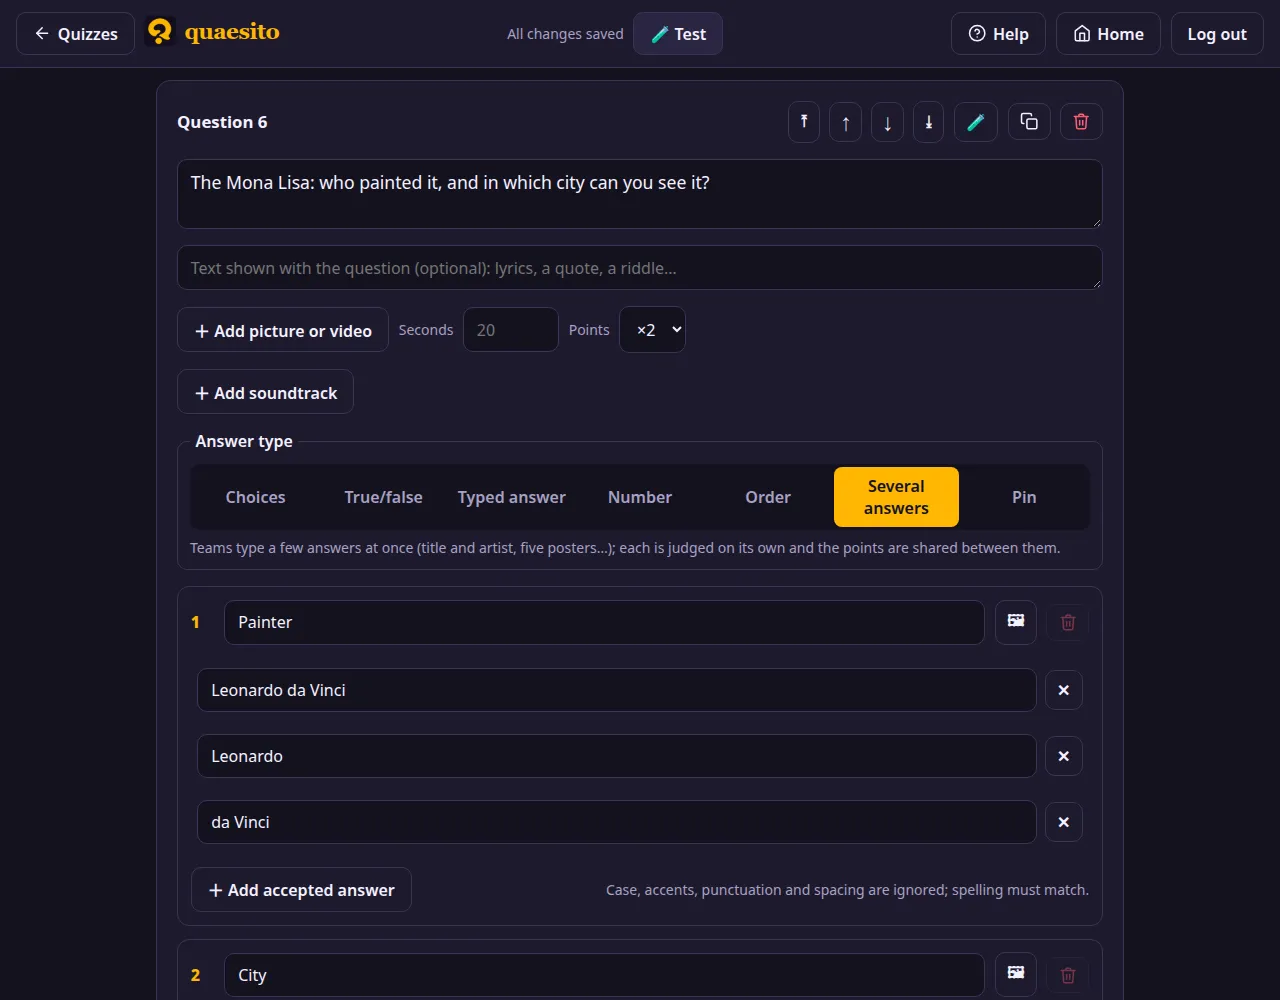Viewport: 1280px width, 1000px height.
Task: Switch answer type to Pin
Action: [1024, 497]
